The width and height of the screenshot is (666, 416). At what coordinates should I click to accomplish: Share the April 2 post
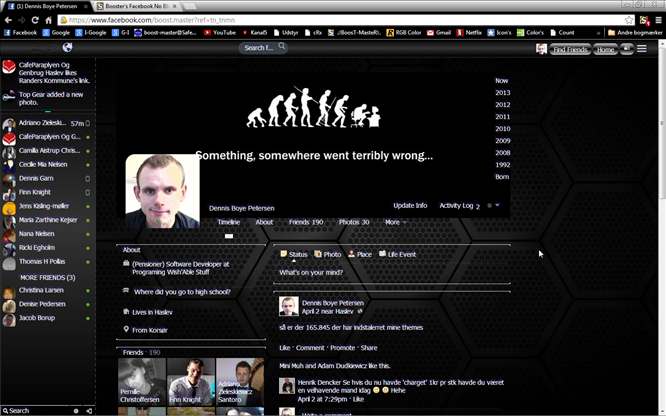(x=369, y=348)
